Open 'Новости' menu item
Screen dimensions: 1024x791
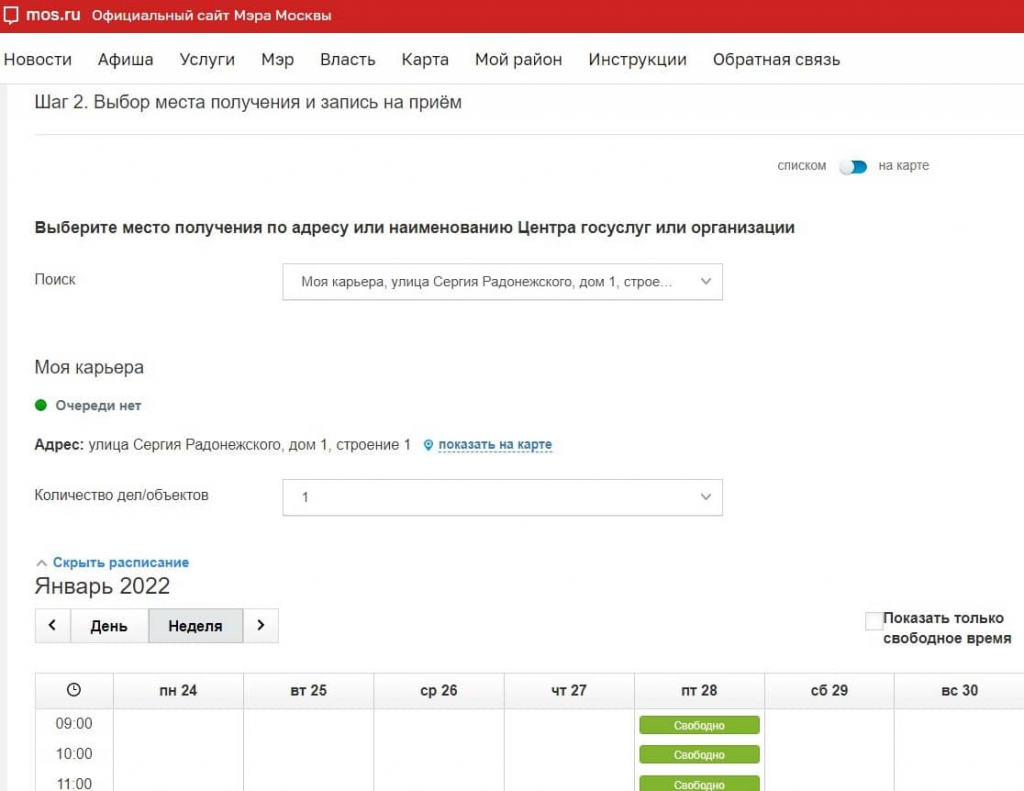coord(38,60)
